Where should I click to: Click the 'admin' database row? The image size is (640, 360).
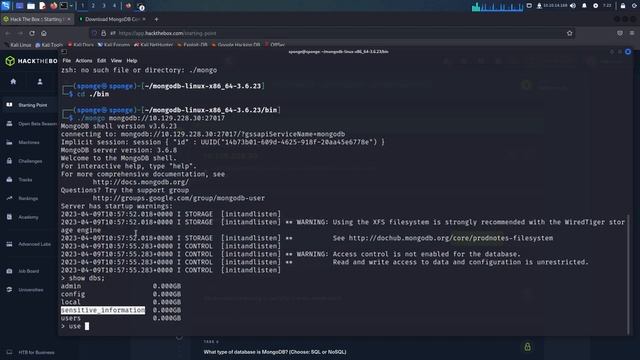(x=121, y=286)
